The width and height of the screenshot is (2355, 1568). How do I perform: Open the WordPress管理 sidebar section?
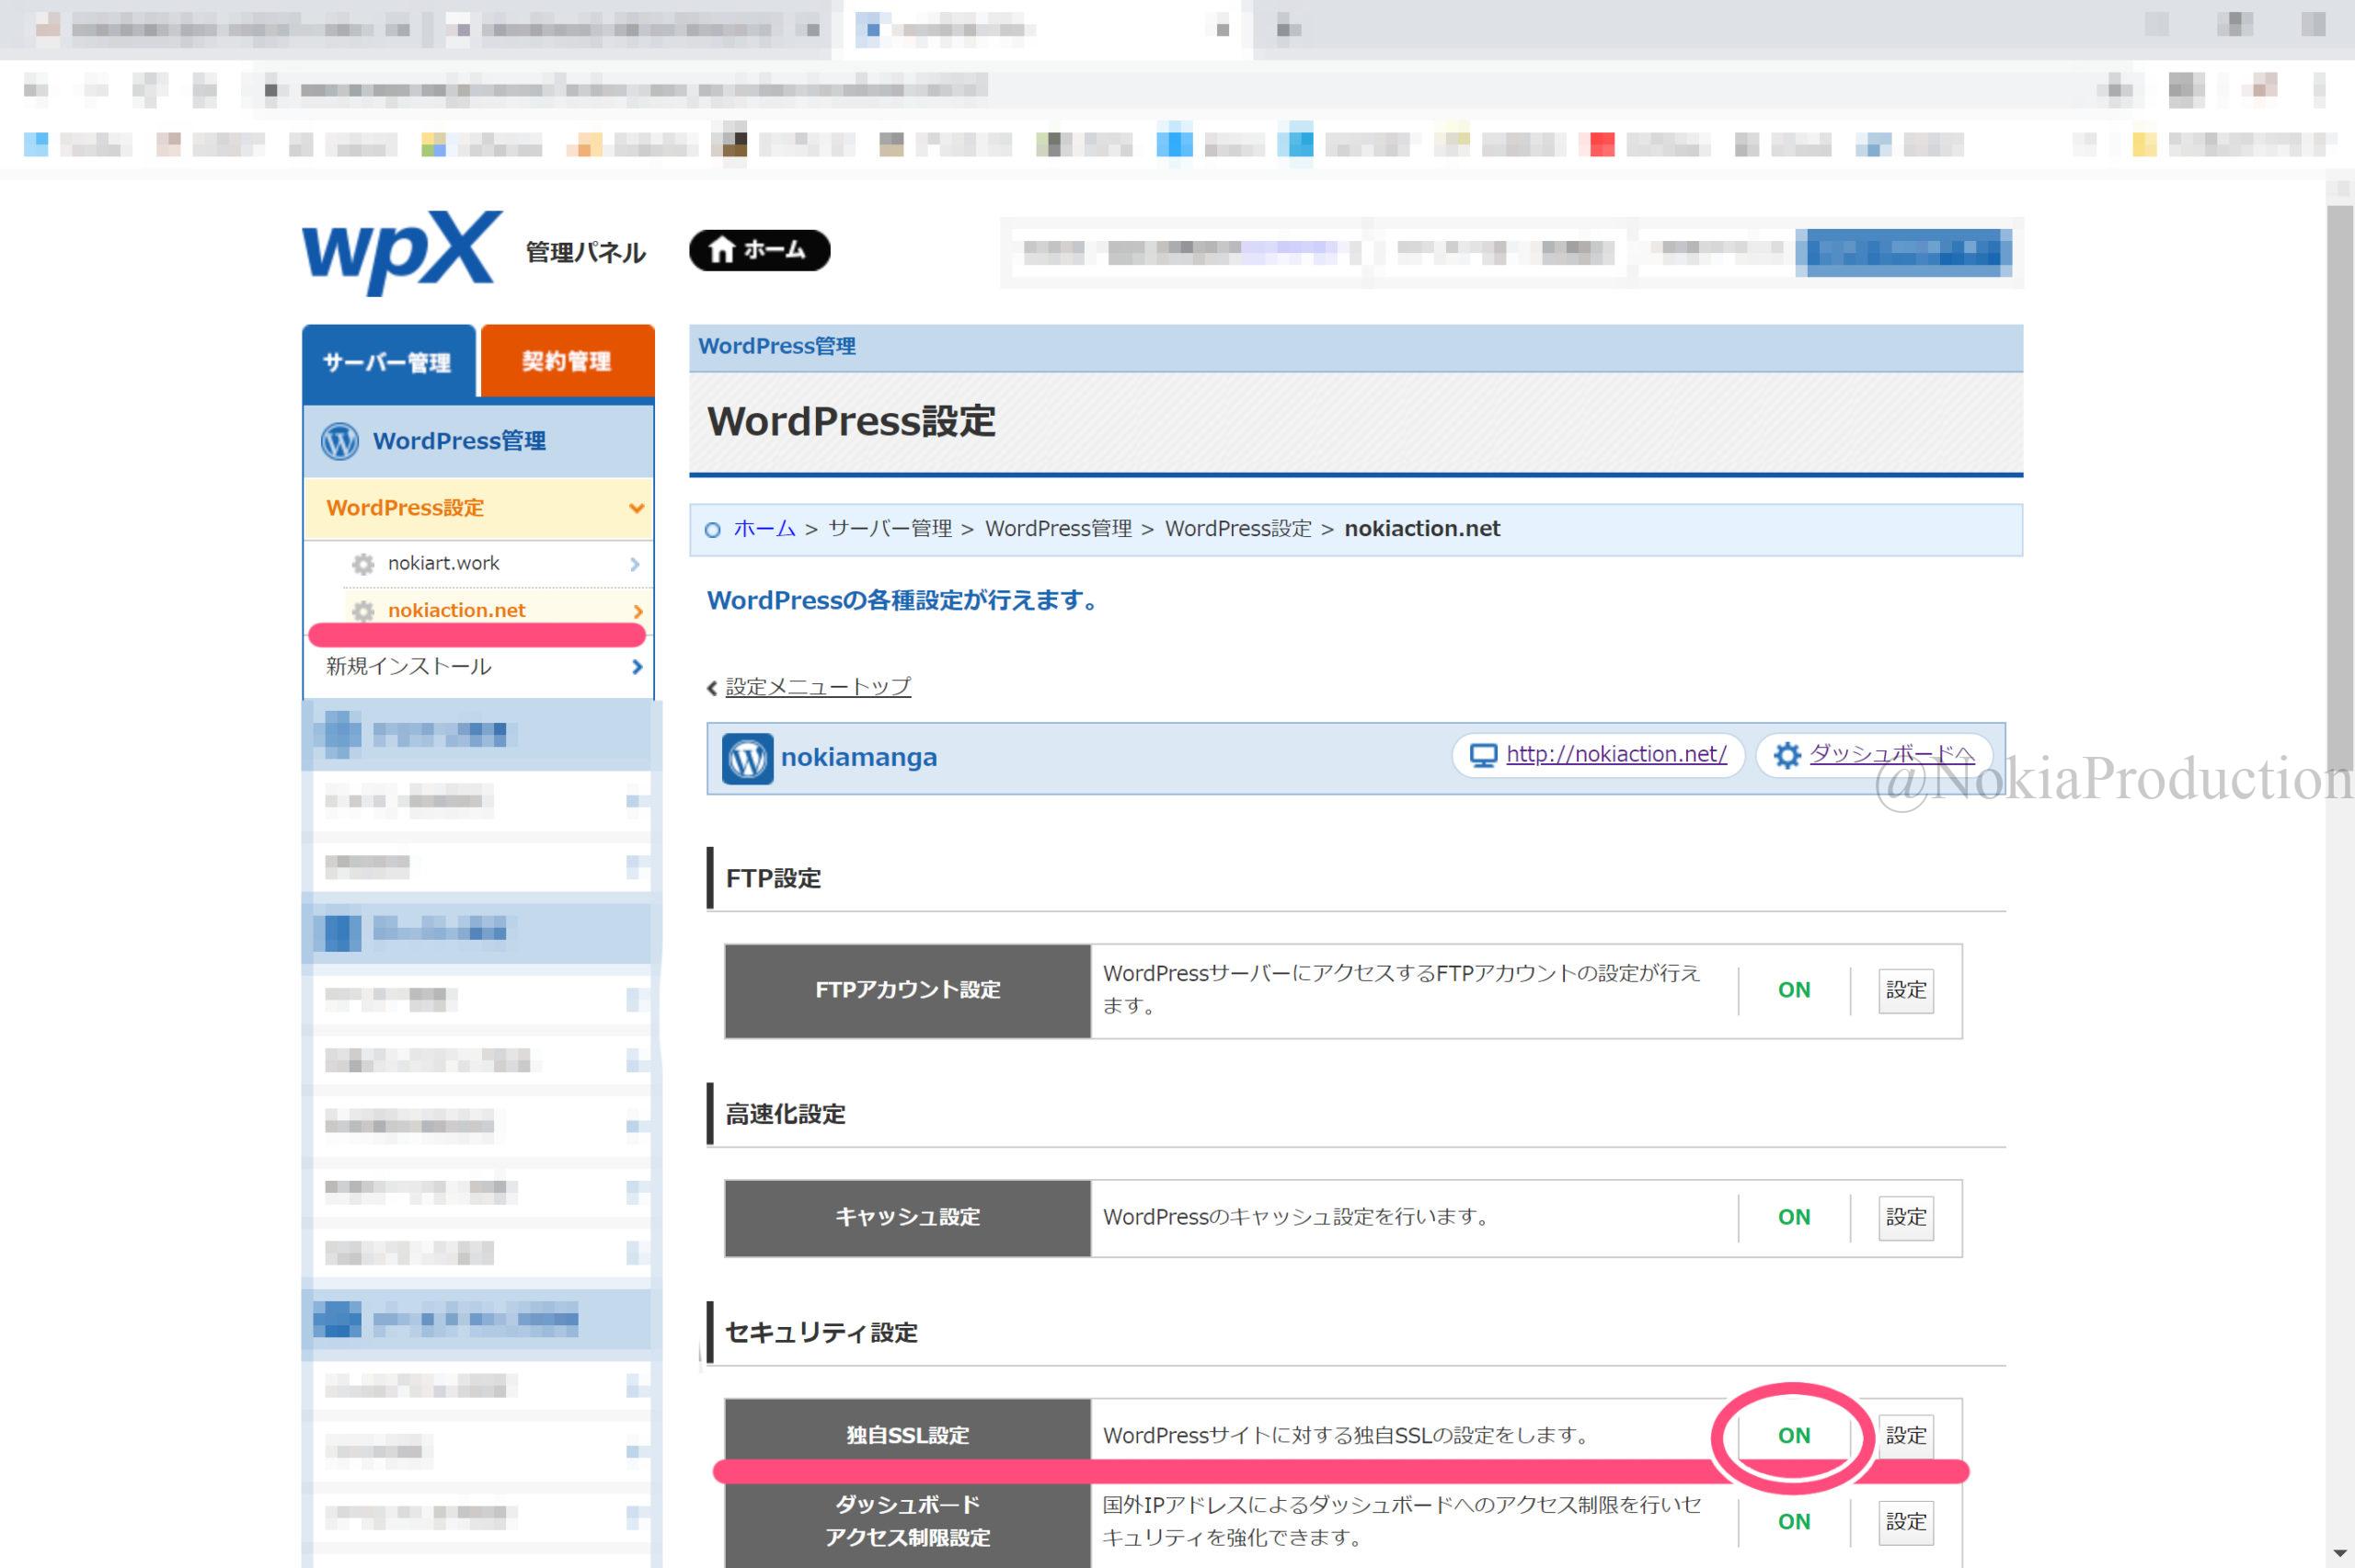[478, 441]
